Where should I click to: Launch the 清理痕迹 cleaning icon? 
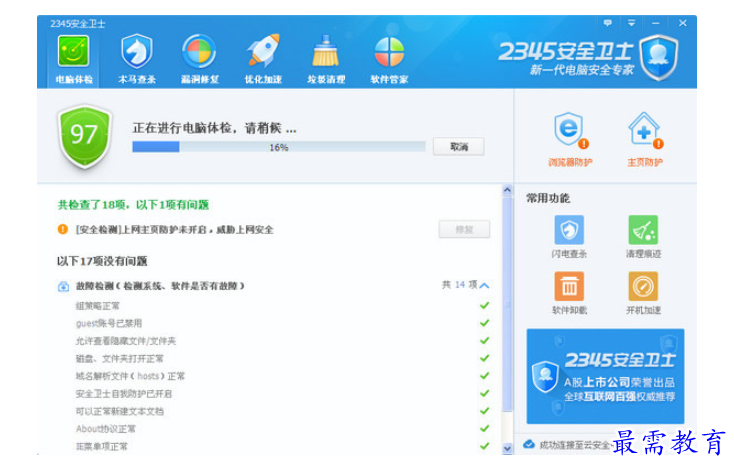click(x=643, y=230)
